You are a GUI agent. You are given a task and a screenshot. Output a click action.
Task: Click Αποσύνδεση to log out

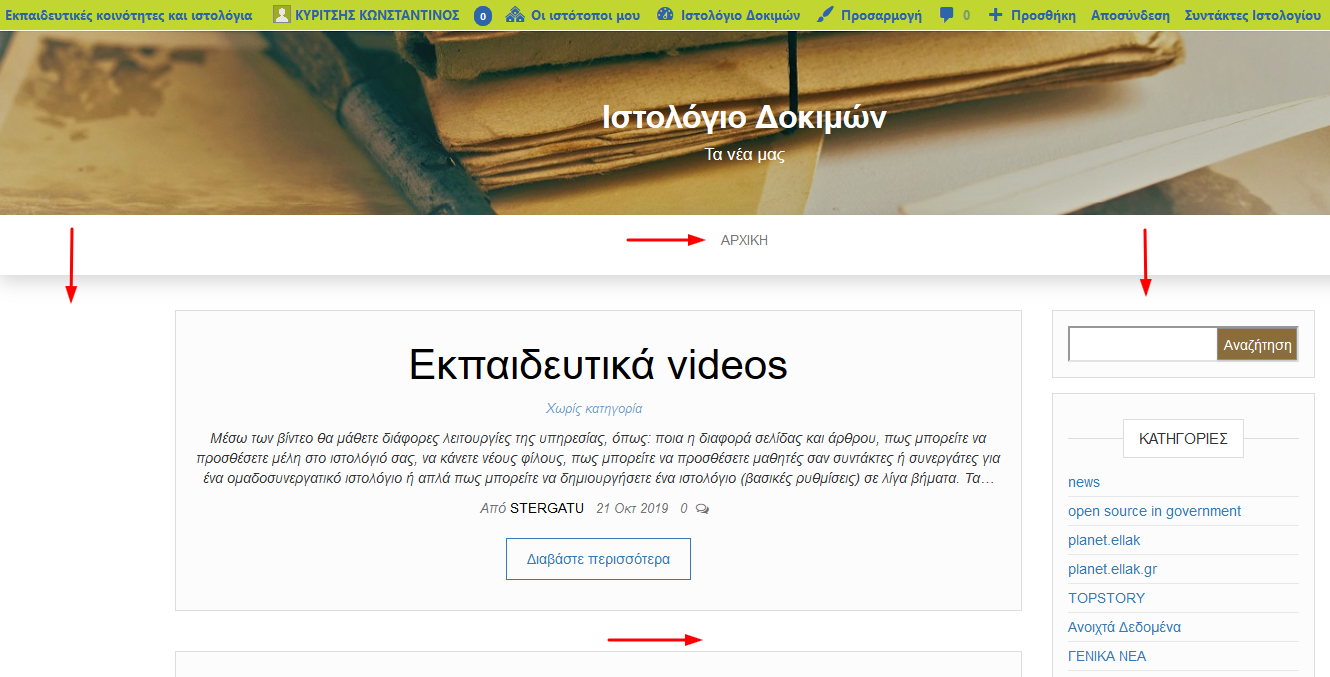tap(1130, 15)
